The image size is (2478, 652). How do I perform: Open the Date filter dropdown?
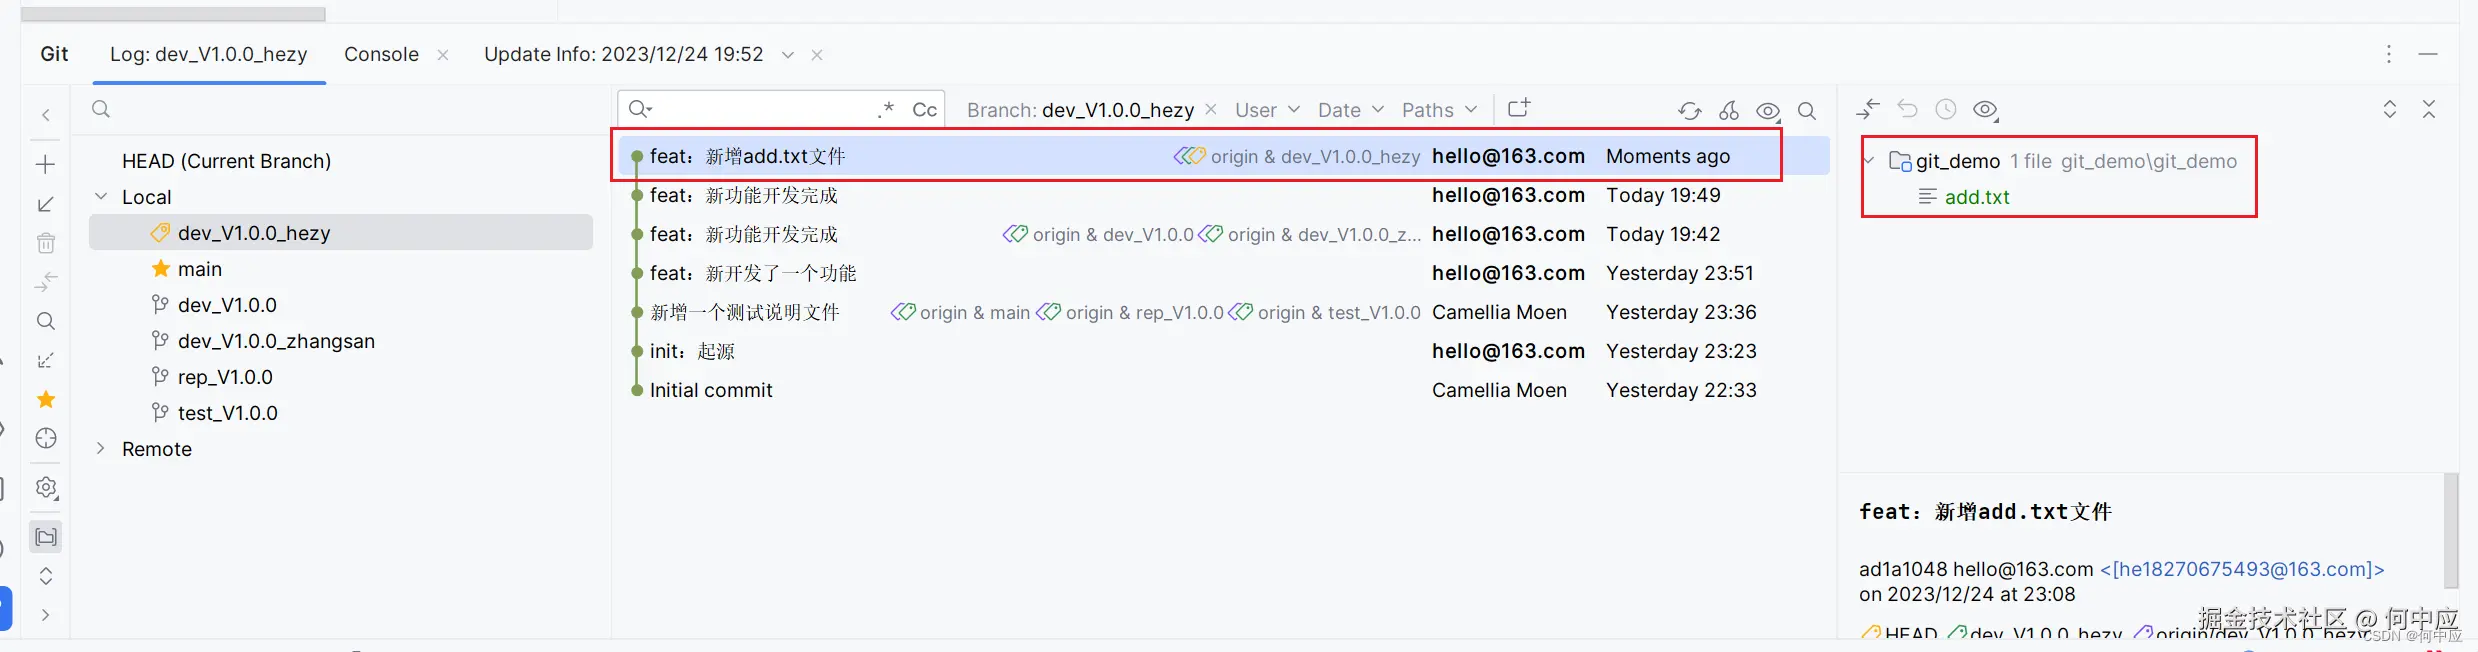[1350, 110]
